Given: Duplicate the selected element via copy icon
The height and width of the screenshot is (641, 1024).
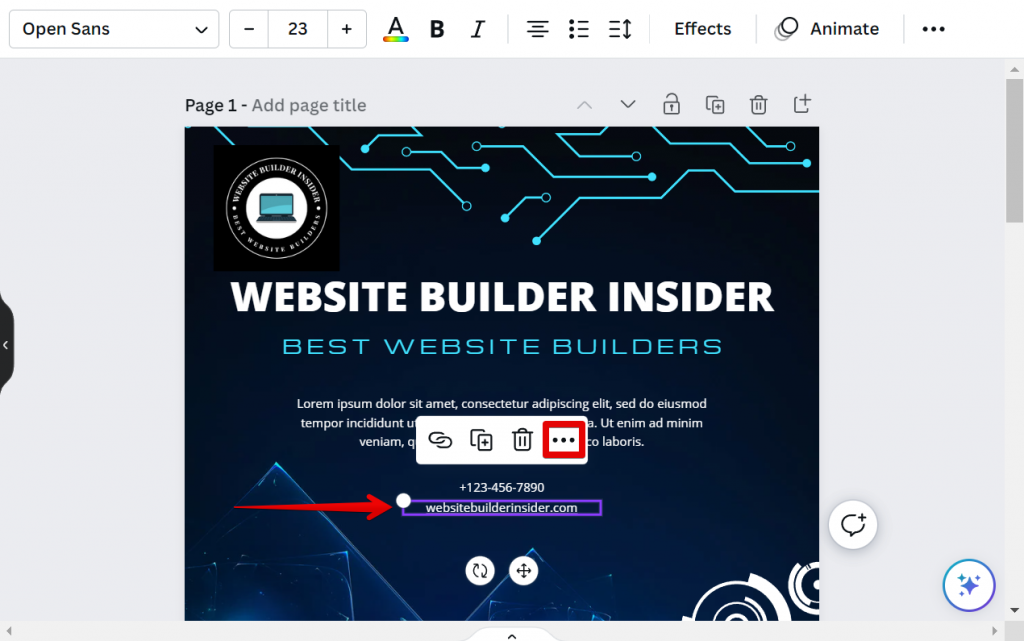Looking at the screenshot, I should (x=481, y=440).
